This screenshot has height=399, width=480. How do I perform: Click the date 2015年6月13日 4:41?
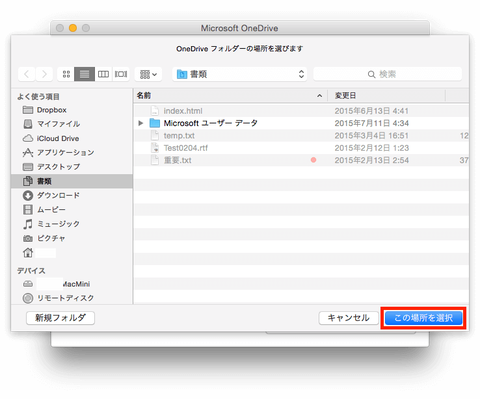372,111
